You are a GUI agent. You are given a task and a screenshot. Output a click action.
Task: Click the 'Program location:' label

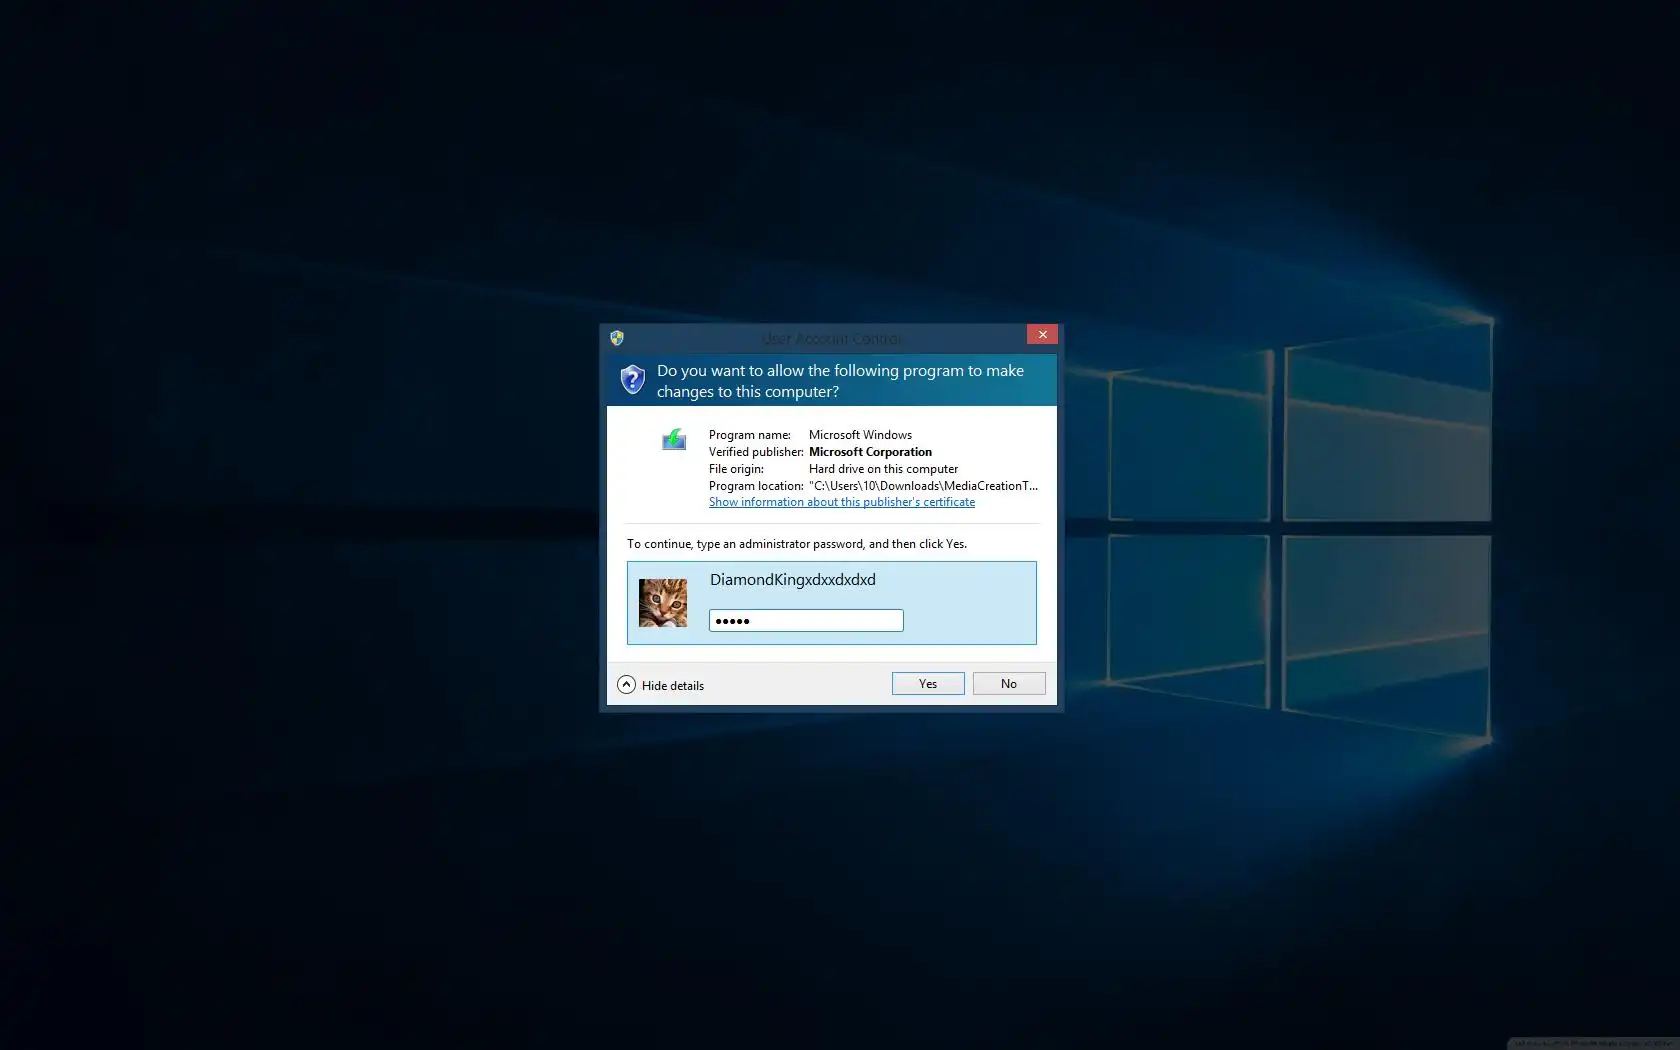[756, 486]
